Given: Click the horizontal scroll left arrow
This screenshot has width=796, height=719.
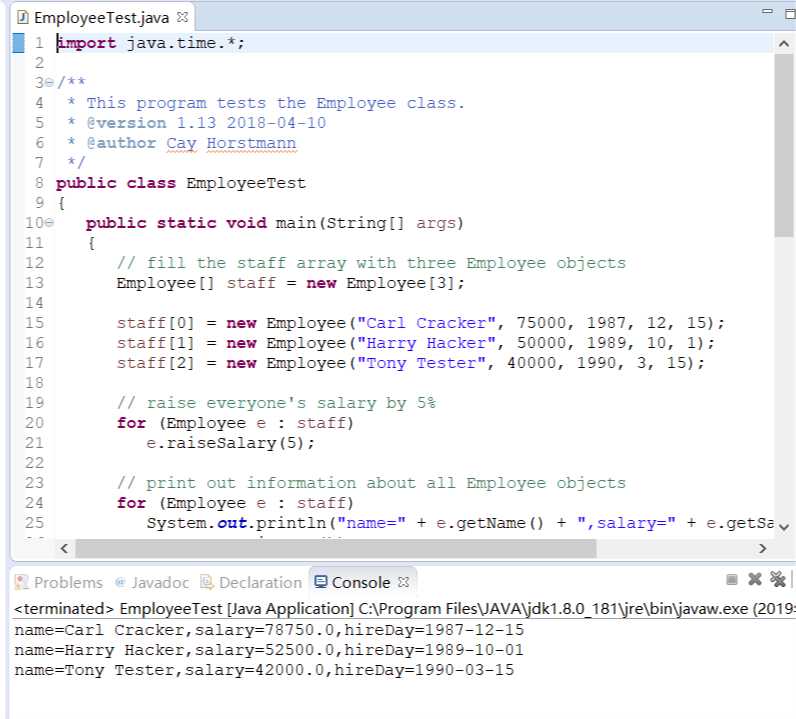Looking at the screenshot, I should (64, 548).
